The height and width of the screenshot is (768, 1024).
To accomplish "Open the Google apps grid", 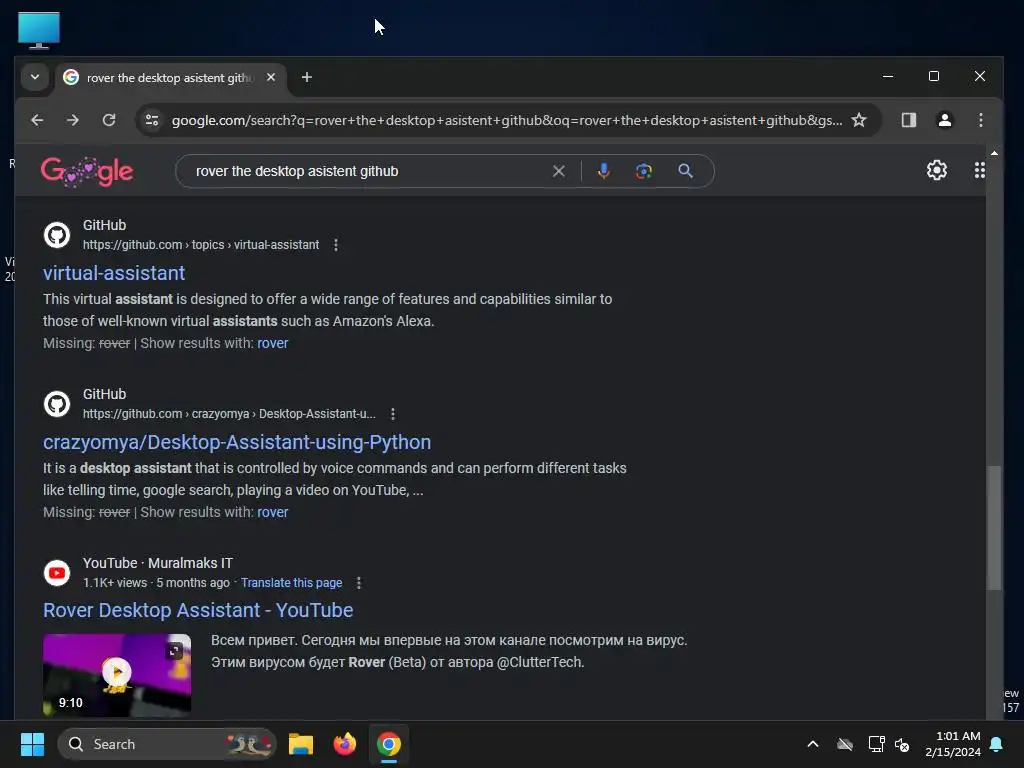I will coord(980,170).
